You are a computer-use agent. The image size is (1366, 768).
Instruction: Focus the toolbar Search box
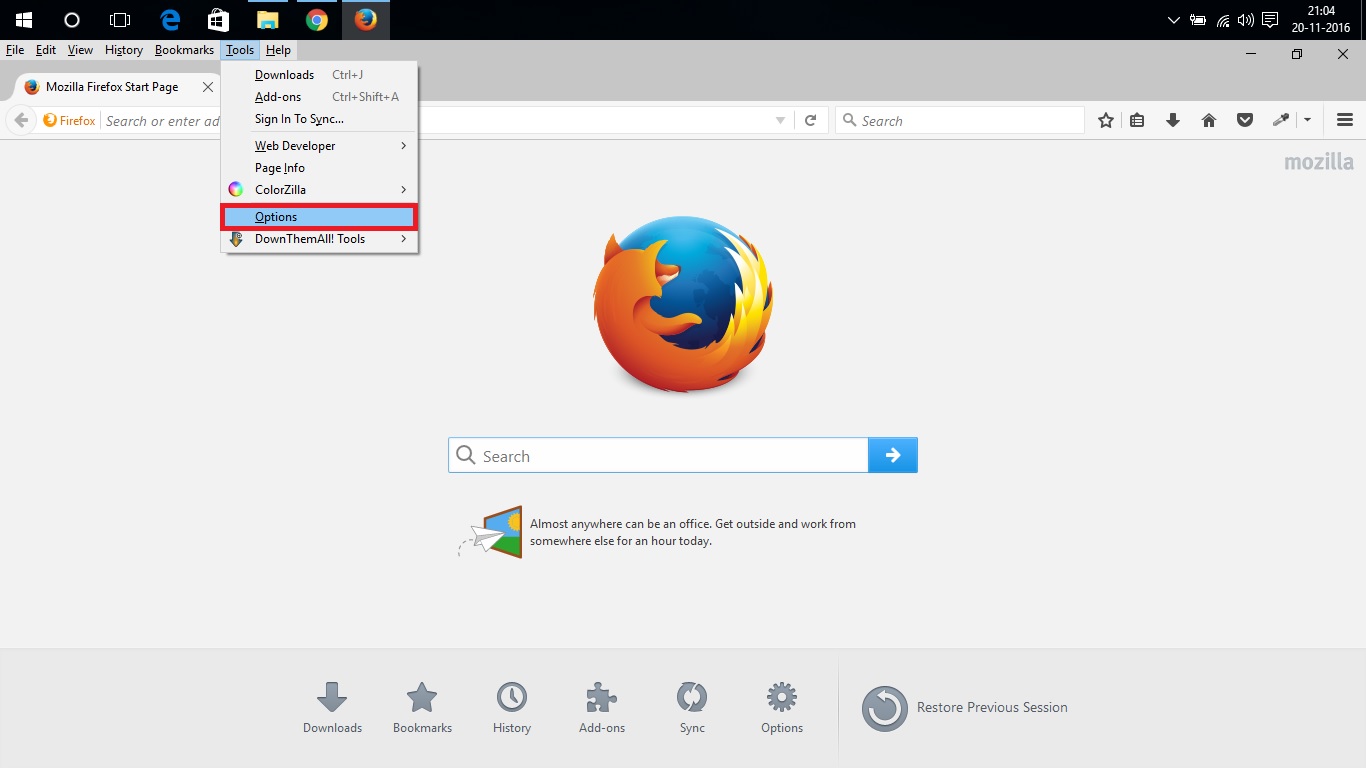click(x=960, y=121)
